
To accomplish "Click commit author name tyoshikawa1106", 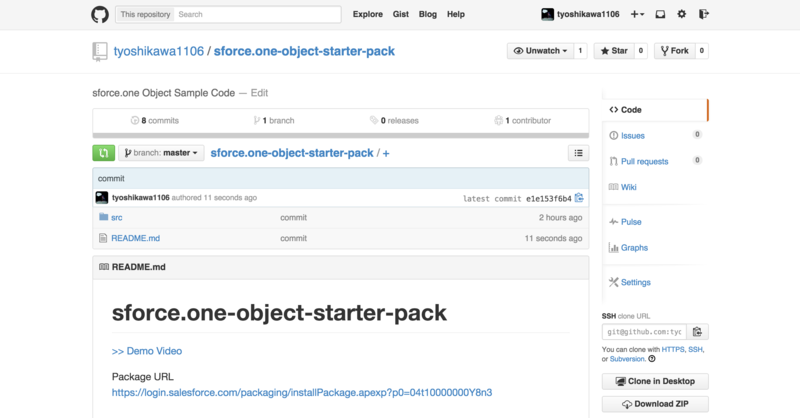I will [141, 198].
